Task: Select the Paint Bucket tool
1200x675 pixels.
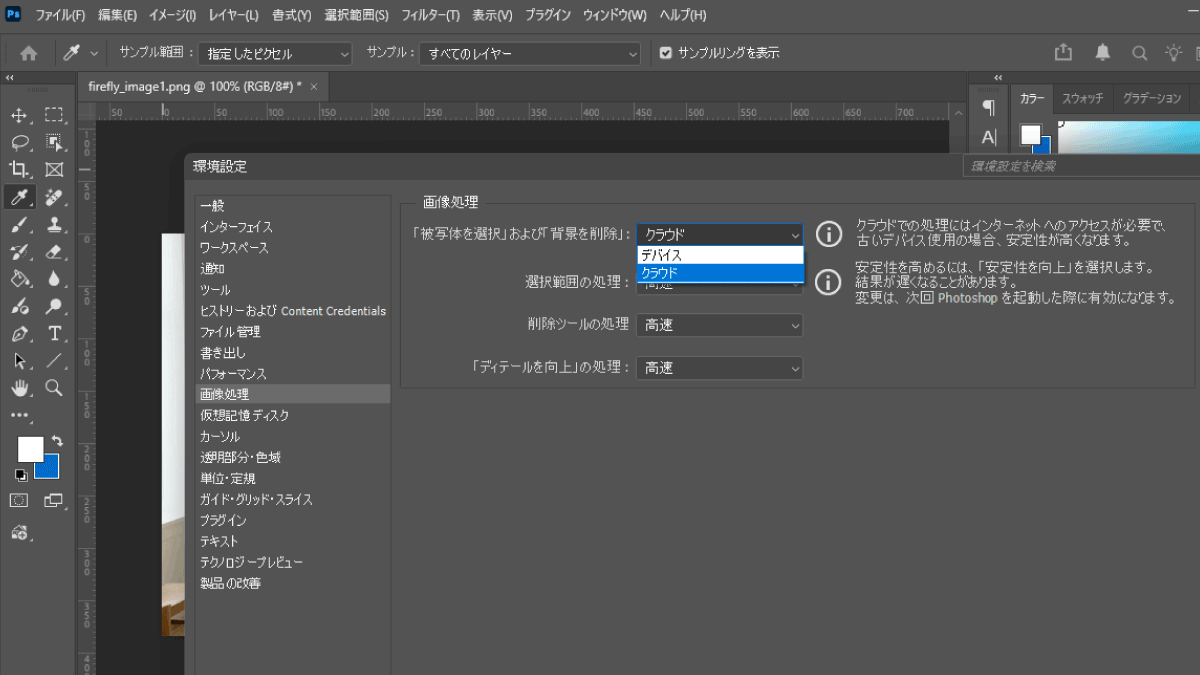Action: pos(18,278)
